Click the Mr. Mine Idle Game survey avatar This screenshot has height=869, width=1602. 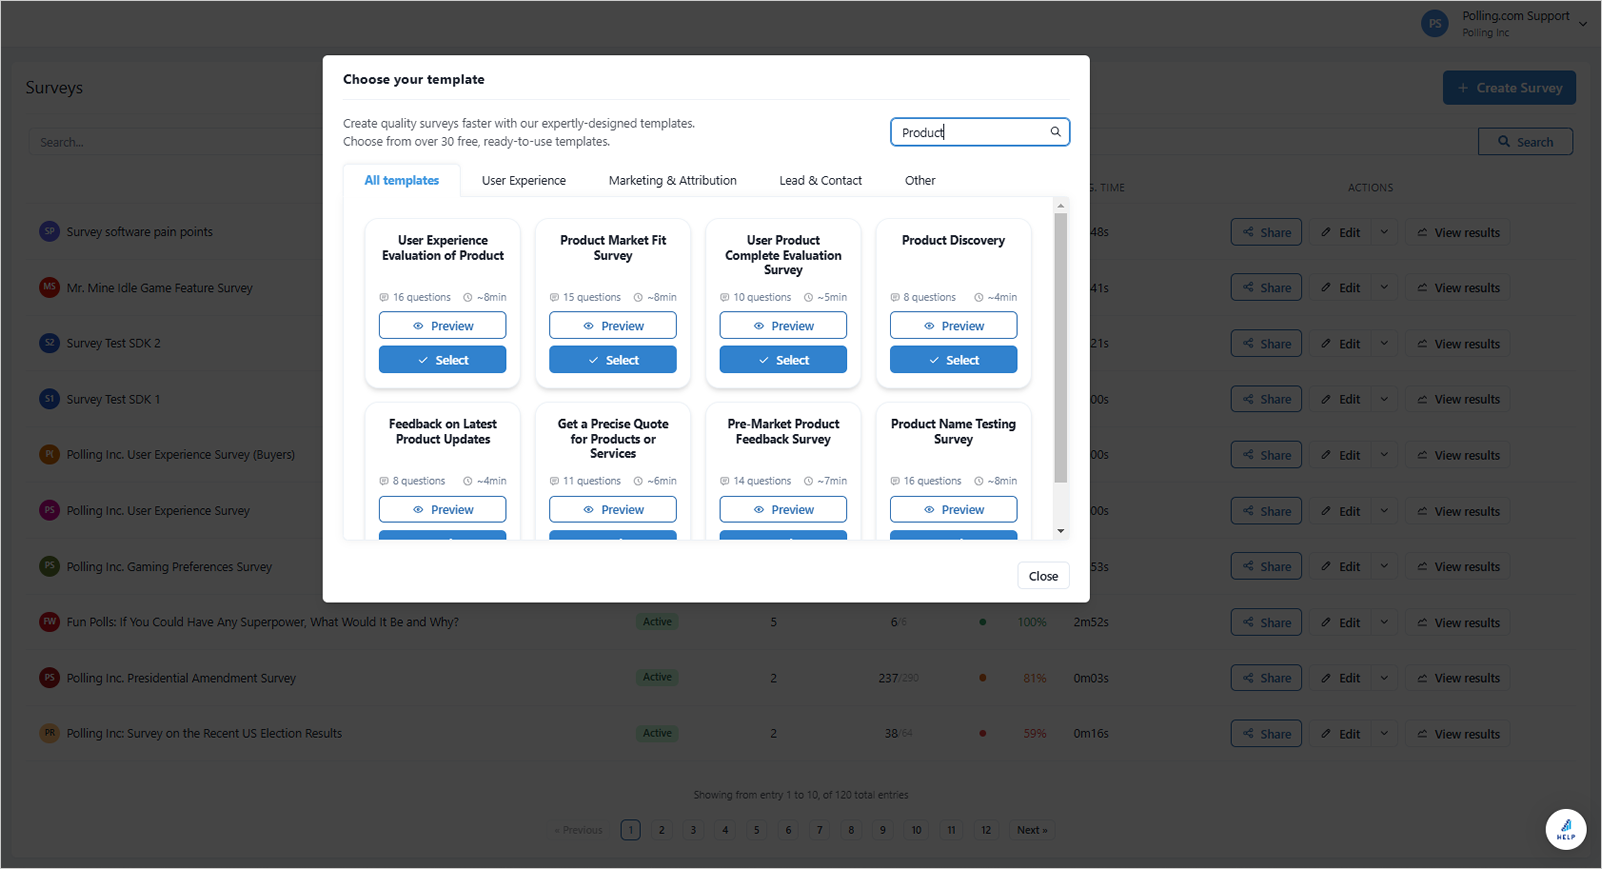tap(49, 287)
